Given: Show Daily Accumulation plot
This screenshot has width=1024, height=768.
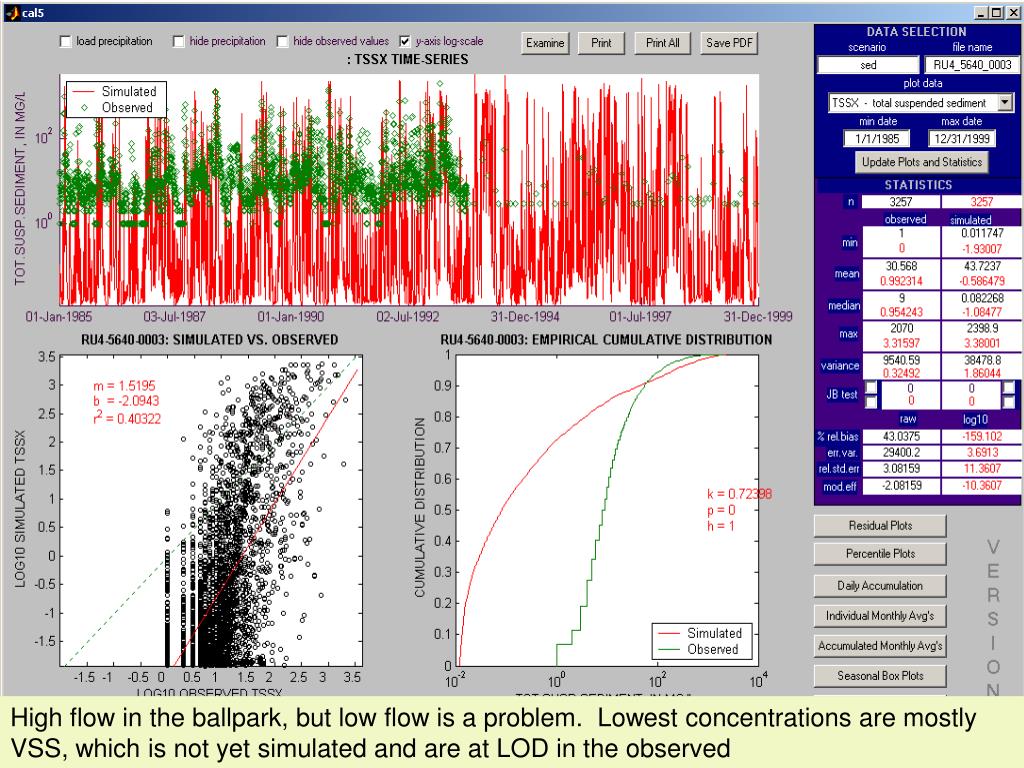Looking at the screenshot, I should [880, 586].
